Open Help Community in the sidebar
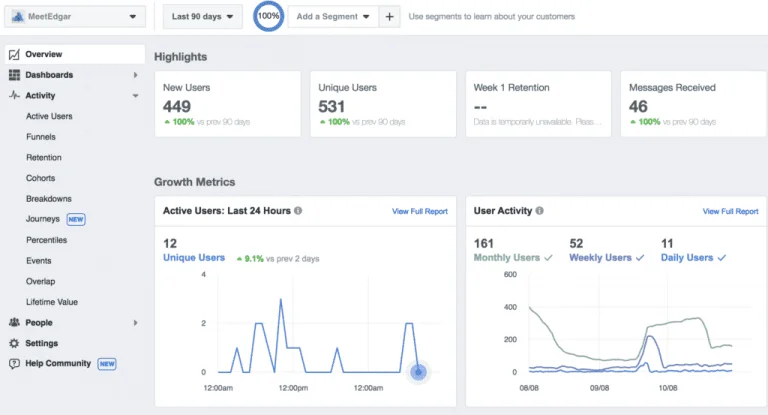 [58, 363]
